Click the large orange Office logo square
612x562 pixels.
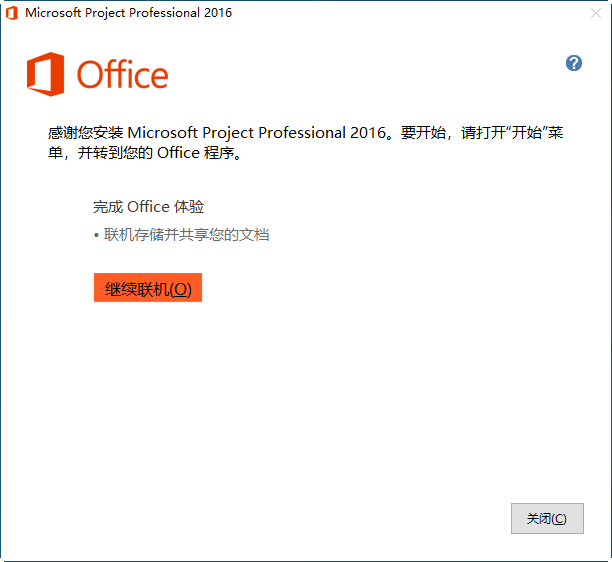click(x=46, y=74)
